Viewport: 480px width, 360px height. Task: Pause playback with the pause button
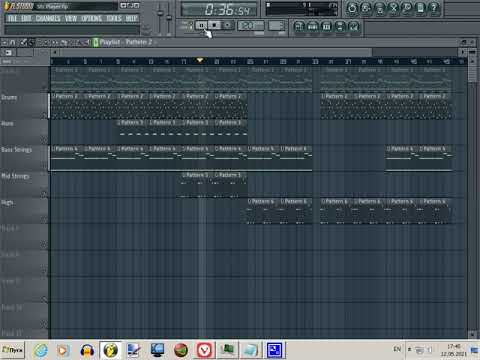tap(201, 25)
